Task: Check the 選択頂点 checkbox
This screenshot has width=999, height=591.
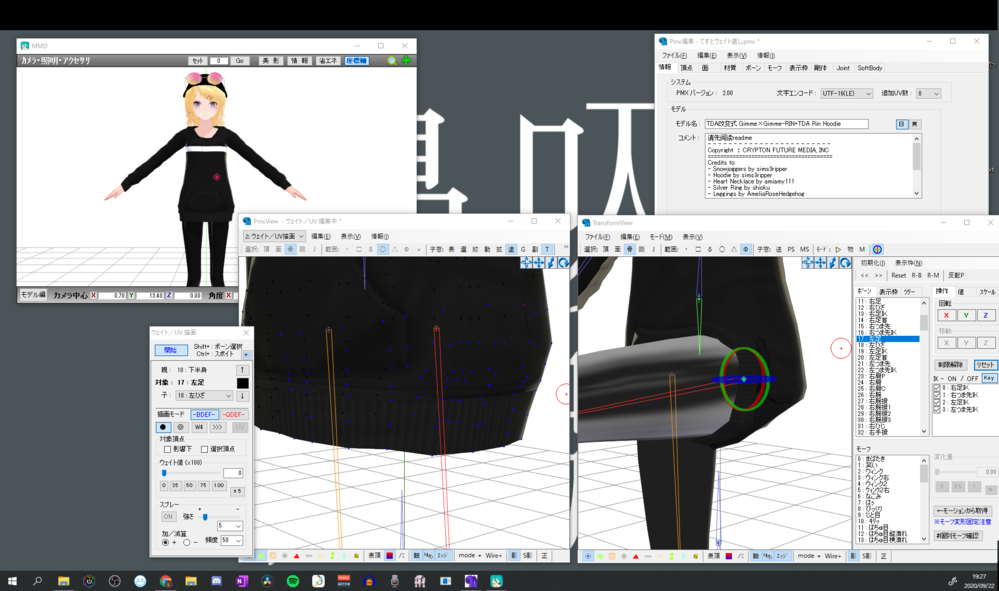Action: (x=205, y=449)
